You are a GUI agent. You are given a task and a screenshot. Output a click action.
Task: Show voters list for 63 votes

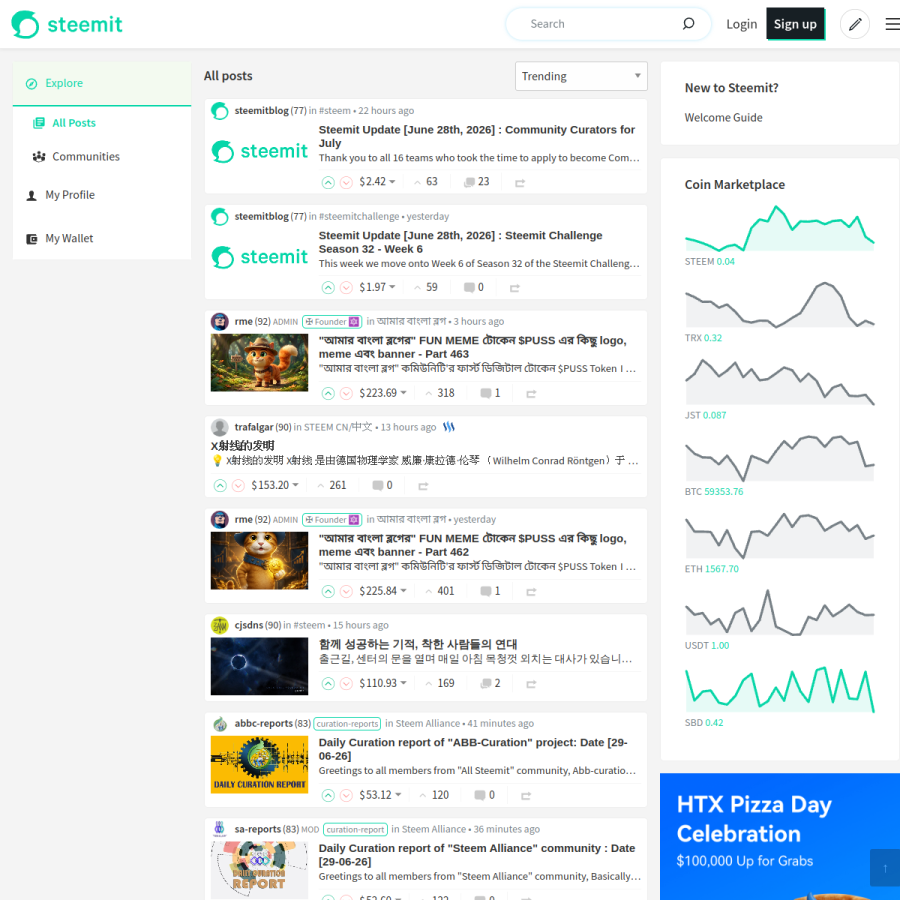click(426, 182)
